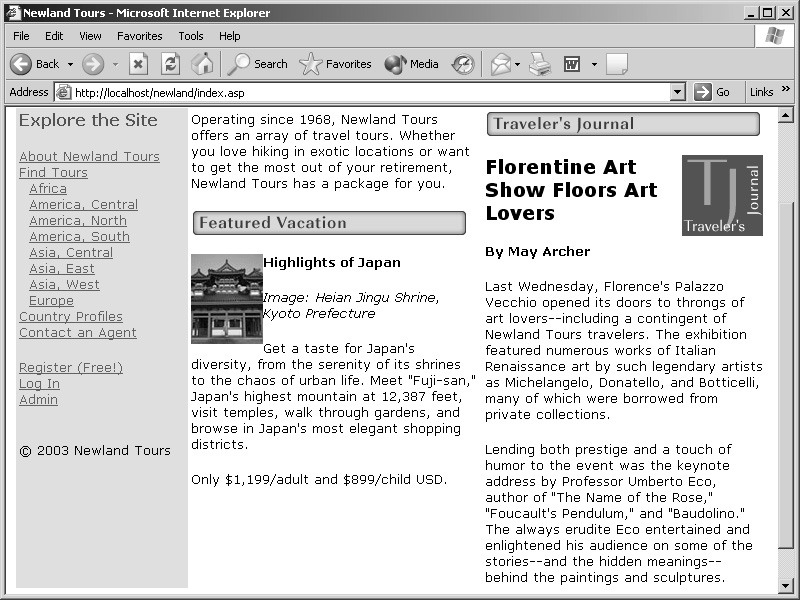Expand the Mail options dropdown
This screenshot has width=800, height=600.
pyautogui.click(x=517, y=64)
